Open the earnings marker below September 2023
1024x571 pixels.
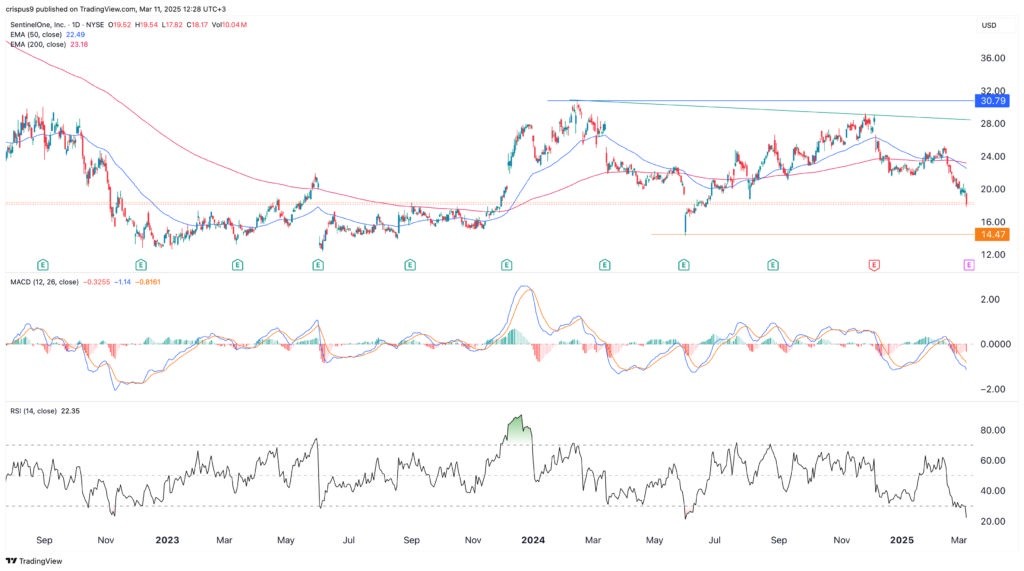click(410, 265)
